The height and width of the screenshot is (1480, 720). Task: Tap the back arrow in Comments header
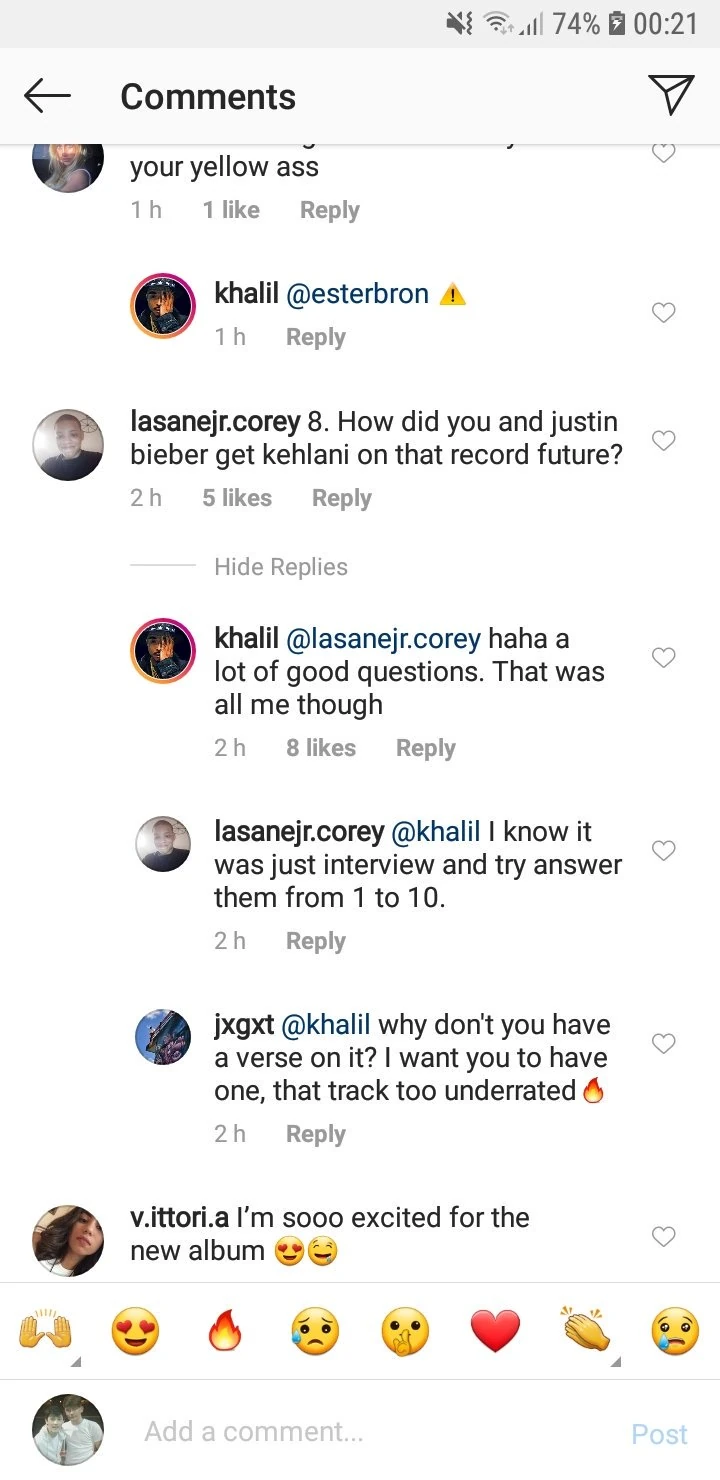click(47, 96)
